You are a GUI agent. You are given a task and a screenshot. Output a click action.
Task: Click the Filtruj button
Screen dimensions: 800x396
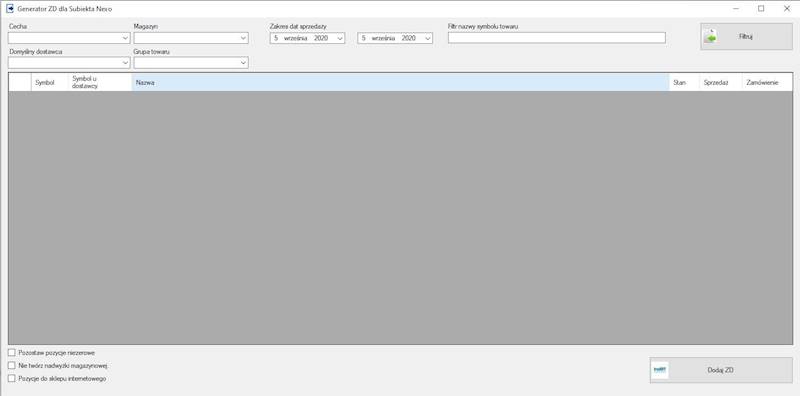(x=746, y=37)
